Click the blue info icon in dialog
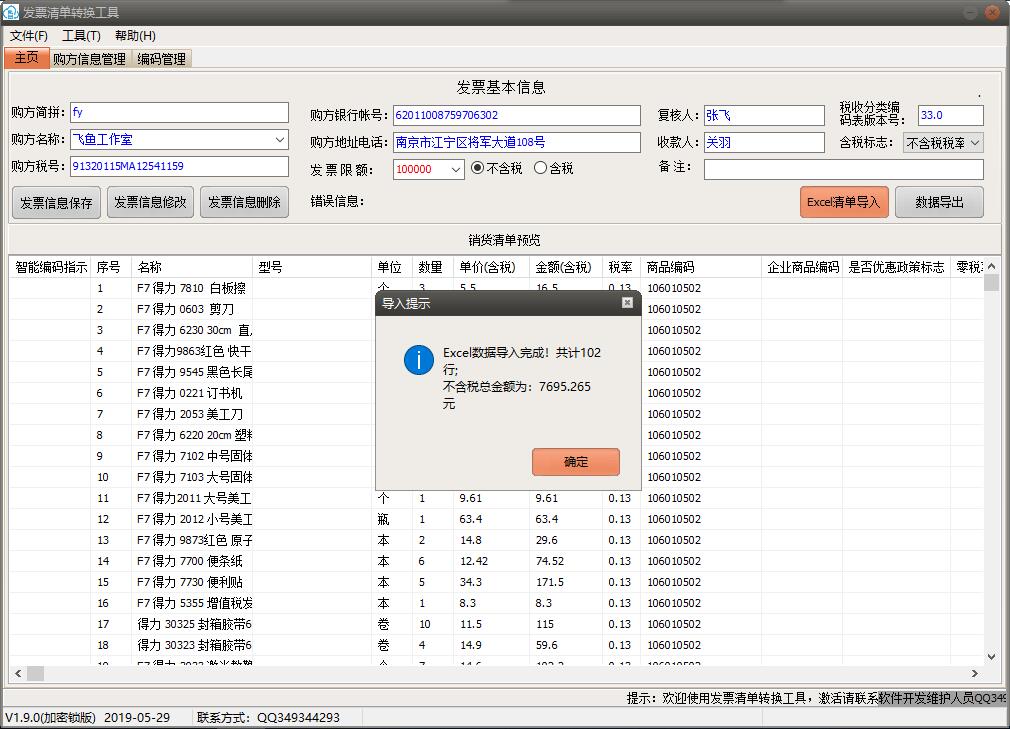The height and width of the screenshot is (729, 1010). (418, 360)
